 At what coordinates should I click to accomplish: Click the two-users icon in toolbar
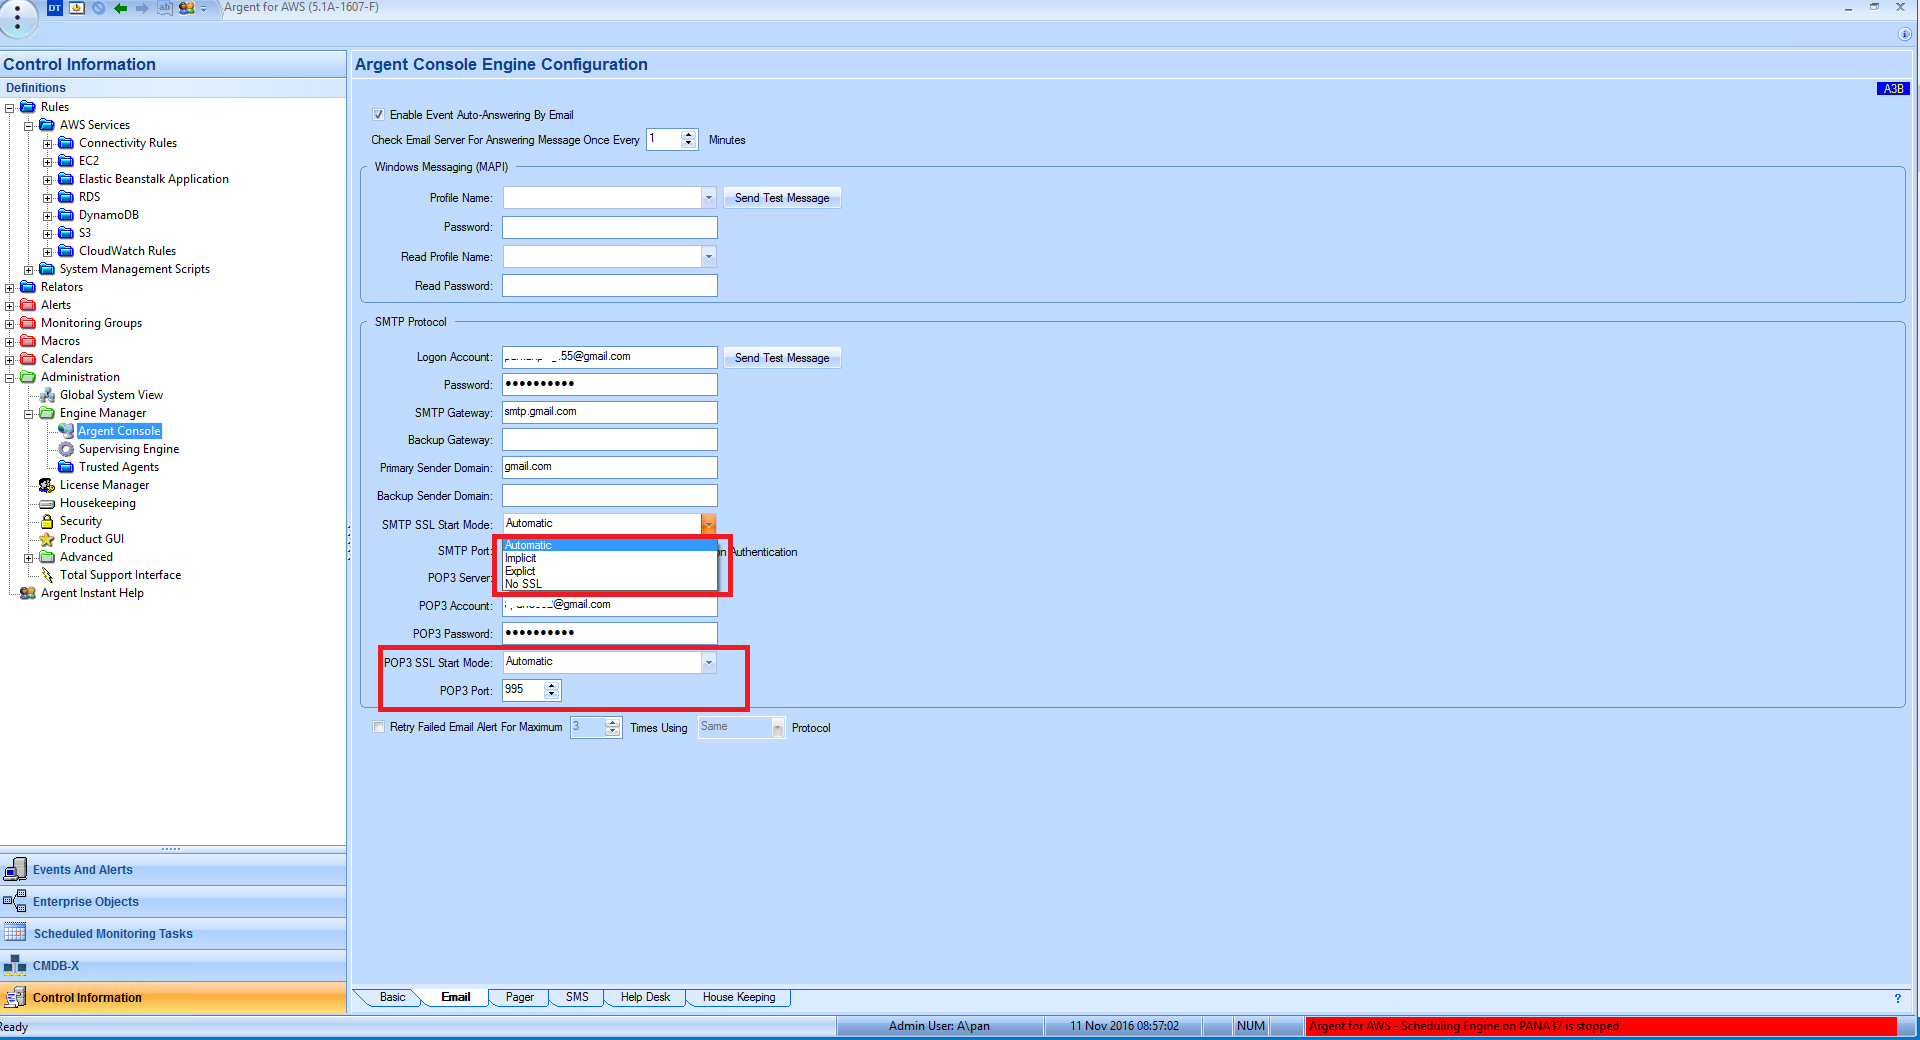coord(186,8)
